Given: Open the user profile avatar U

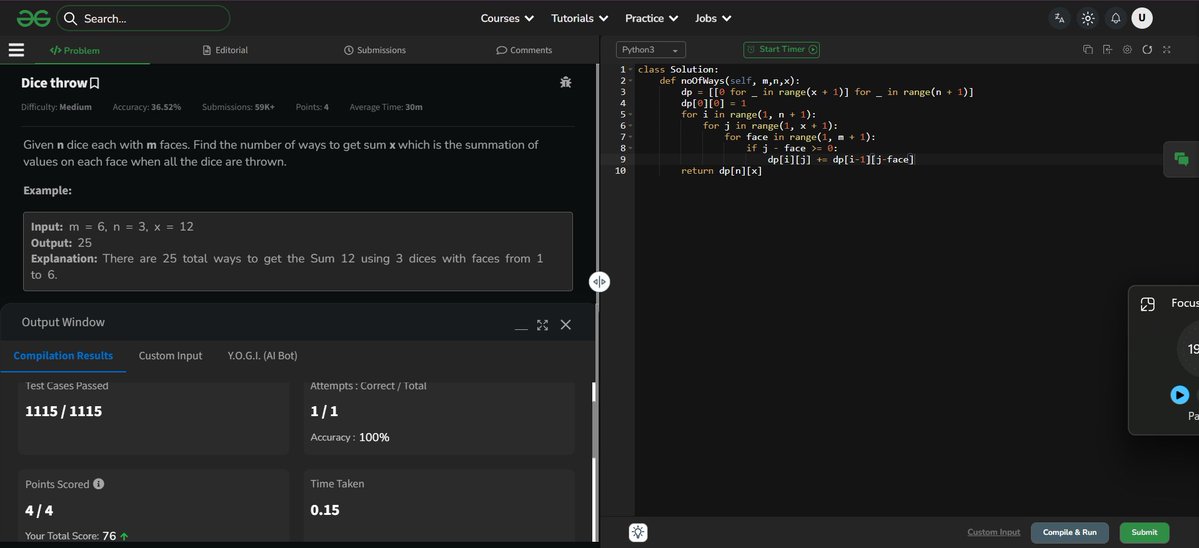Looking at the screenshot, I should [x=1142, y=18].
